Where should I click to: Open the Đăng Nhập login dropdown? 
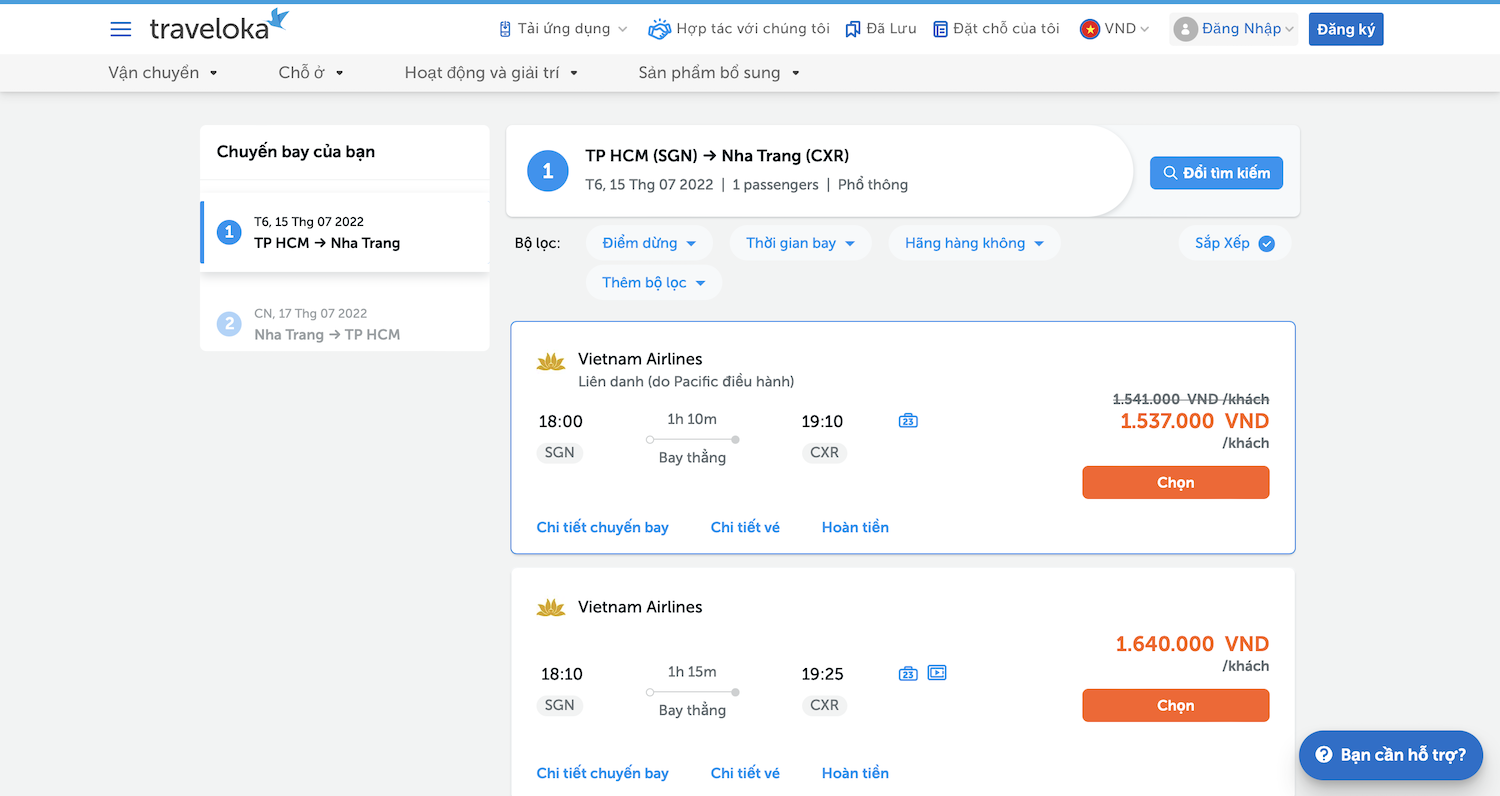[1234, 29]
